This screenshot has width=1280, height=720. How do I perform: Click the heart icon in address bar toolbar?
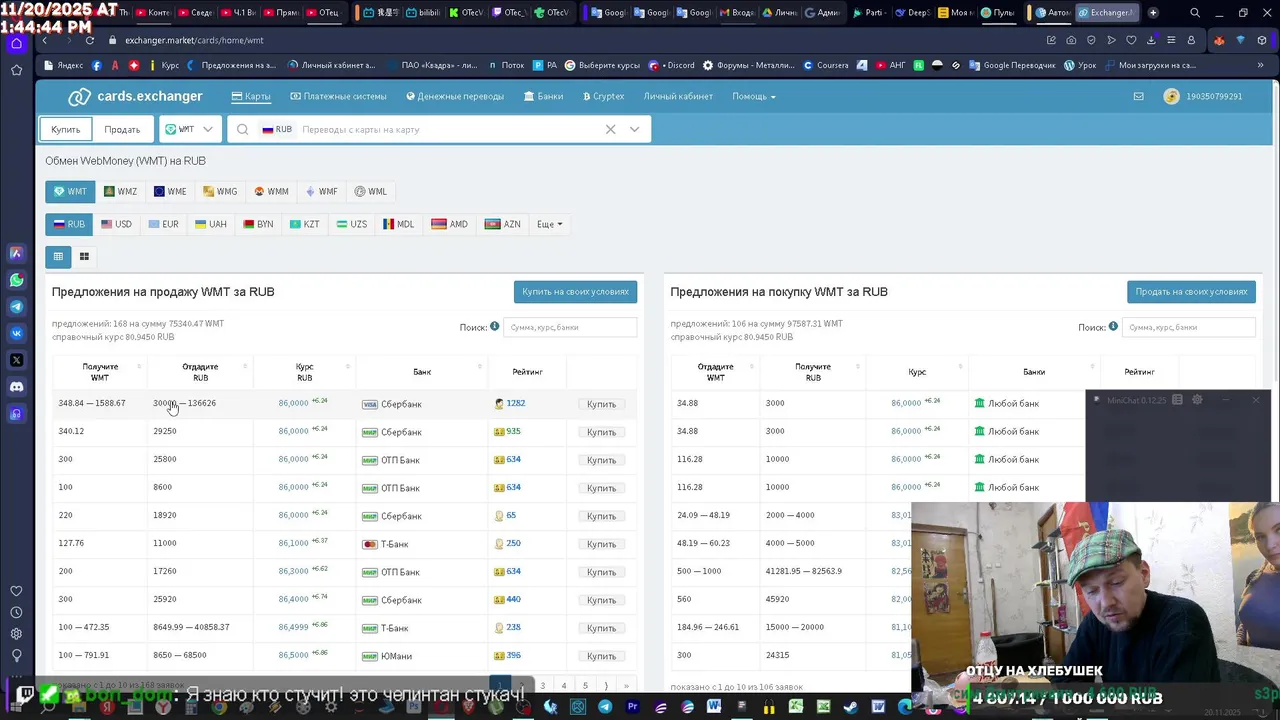click(x=1131, y=40)
